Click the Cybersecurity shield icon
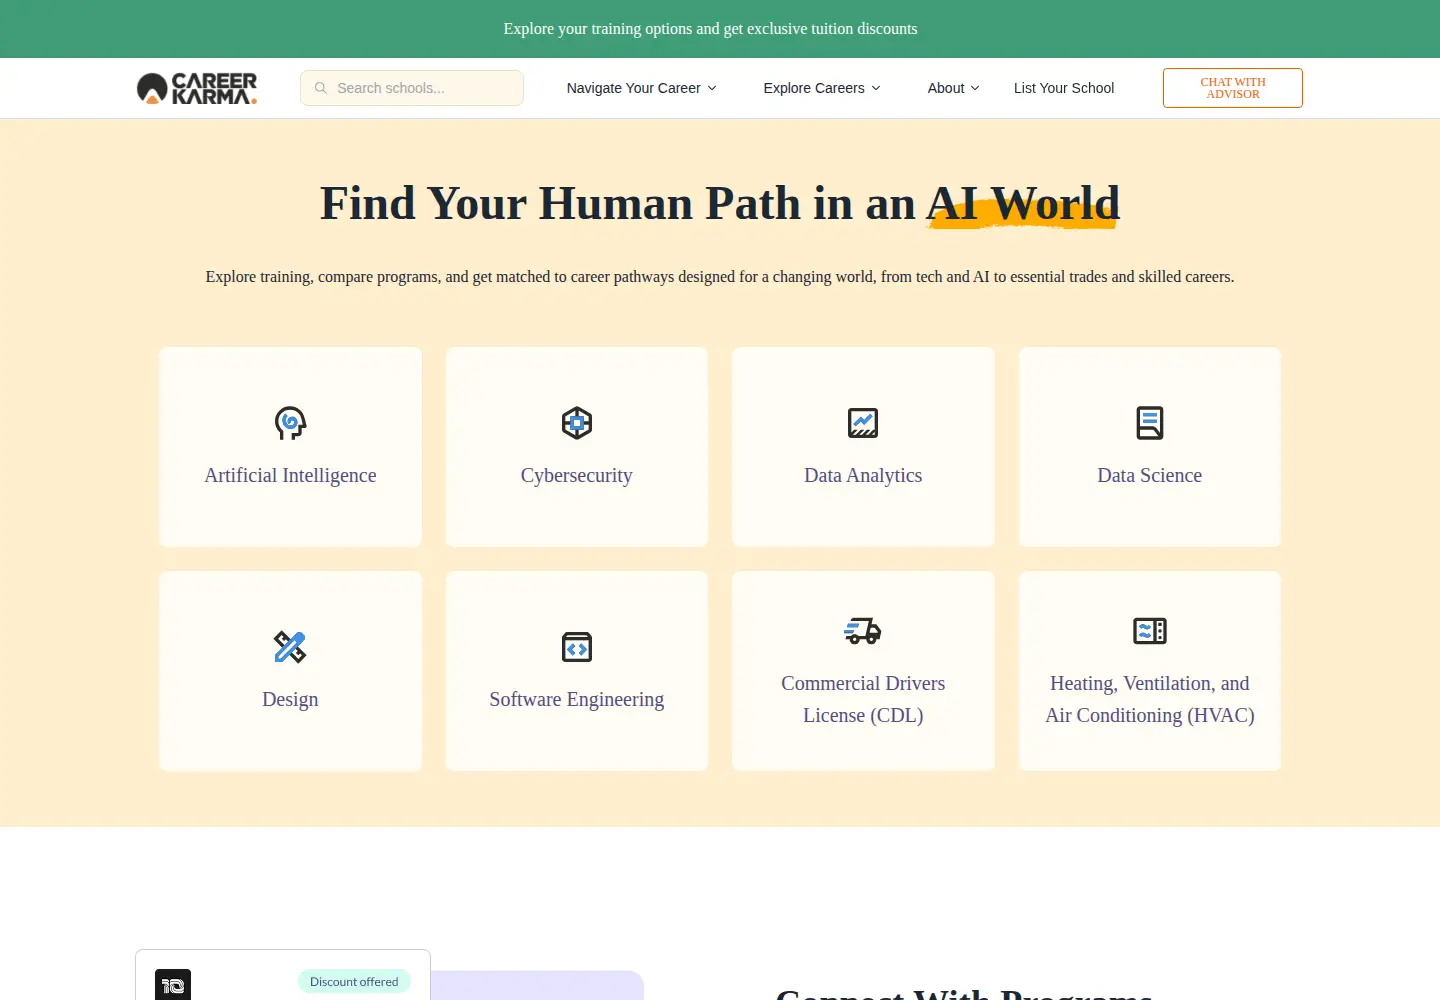 point(577,423)
